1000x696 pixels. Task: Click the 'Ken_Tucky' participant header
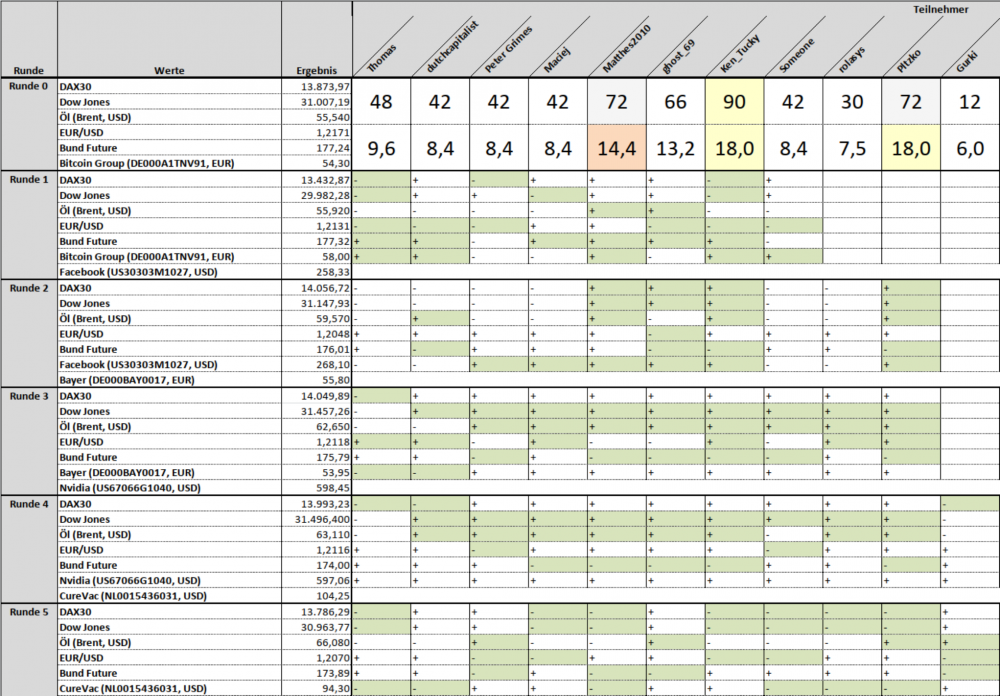[740, 54]
